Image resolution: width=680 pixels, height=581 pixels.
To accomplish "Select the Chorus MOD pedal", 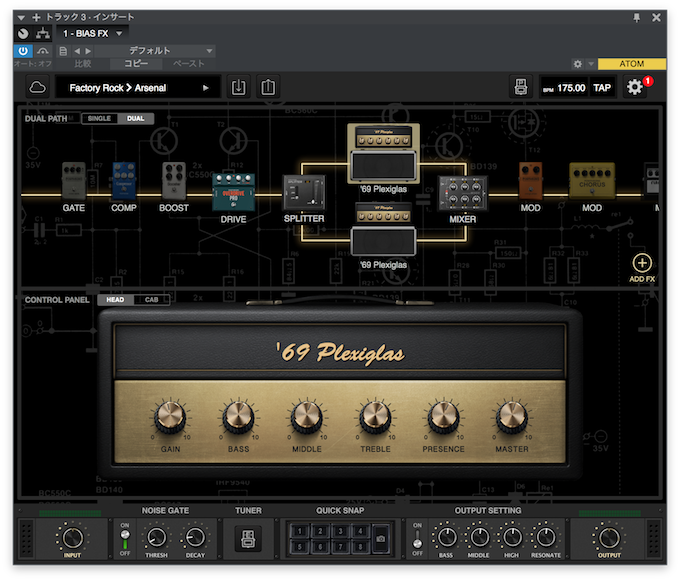I will pos(592,181).
